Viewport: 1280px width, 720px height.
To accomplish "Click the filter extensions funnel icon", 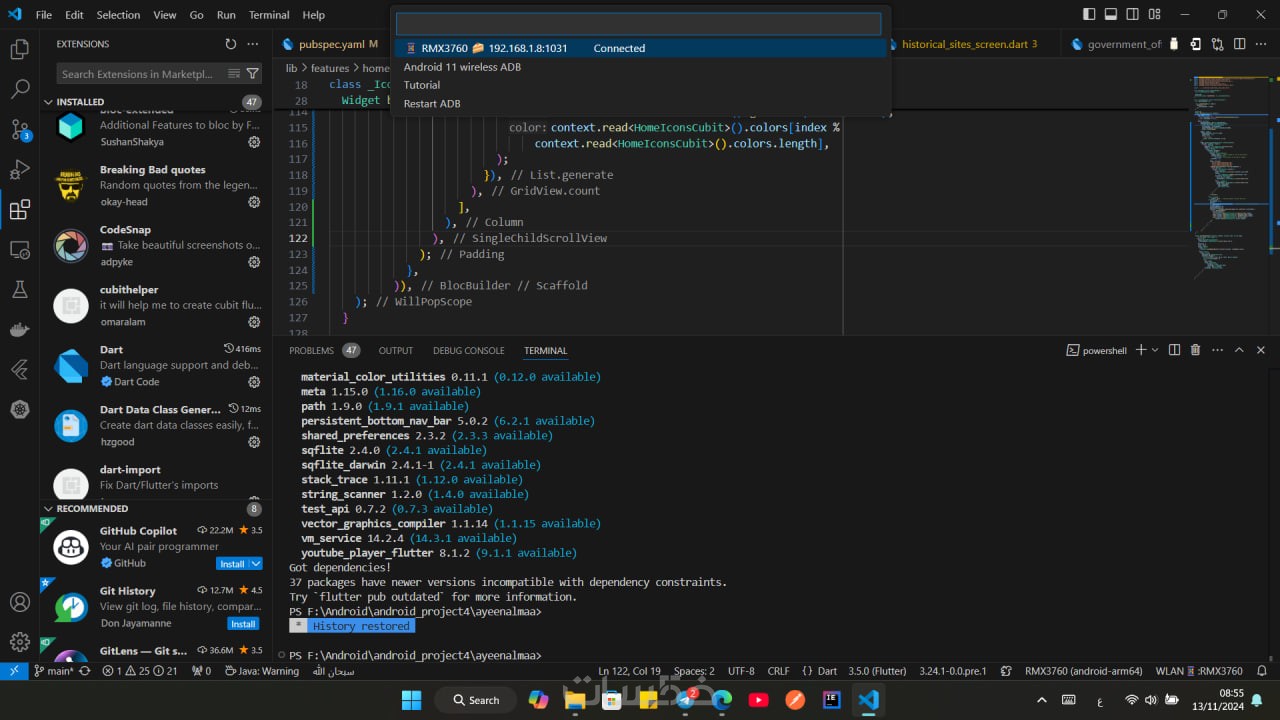I will pyautogui.click(x=253, y=74).
